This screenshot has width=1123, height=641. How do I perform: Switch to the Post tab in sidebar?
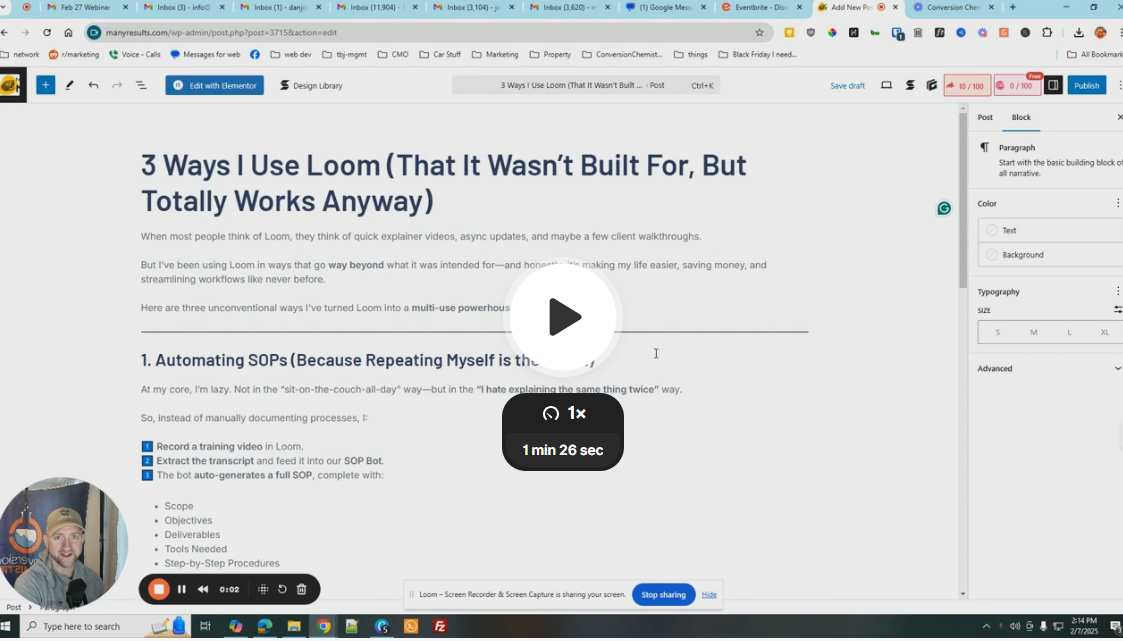click(x=985, y=117)
